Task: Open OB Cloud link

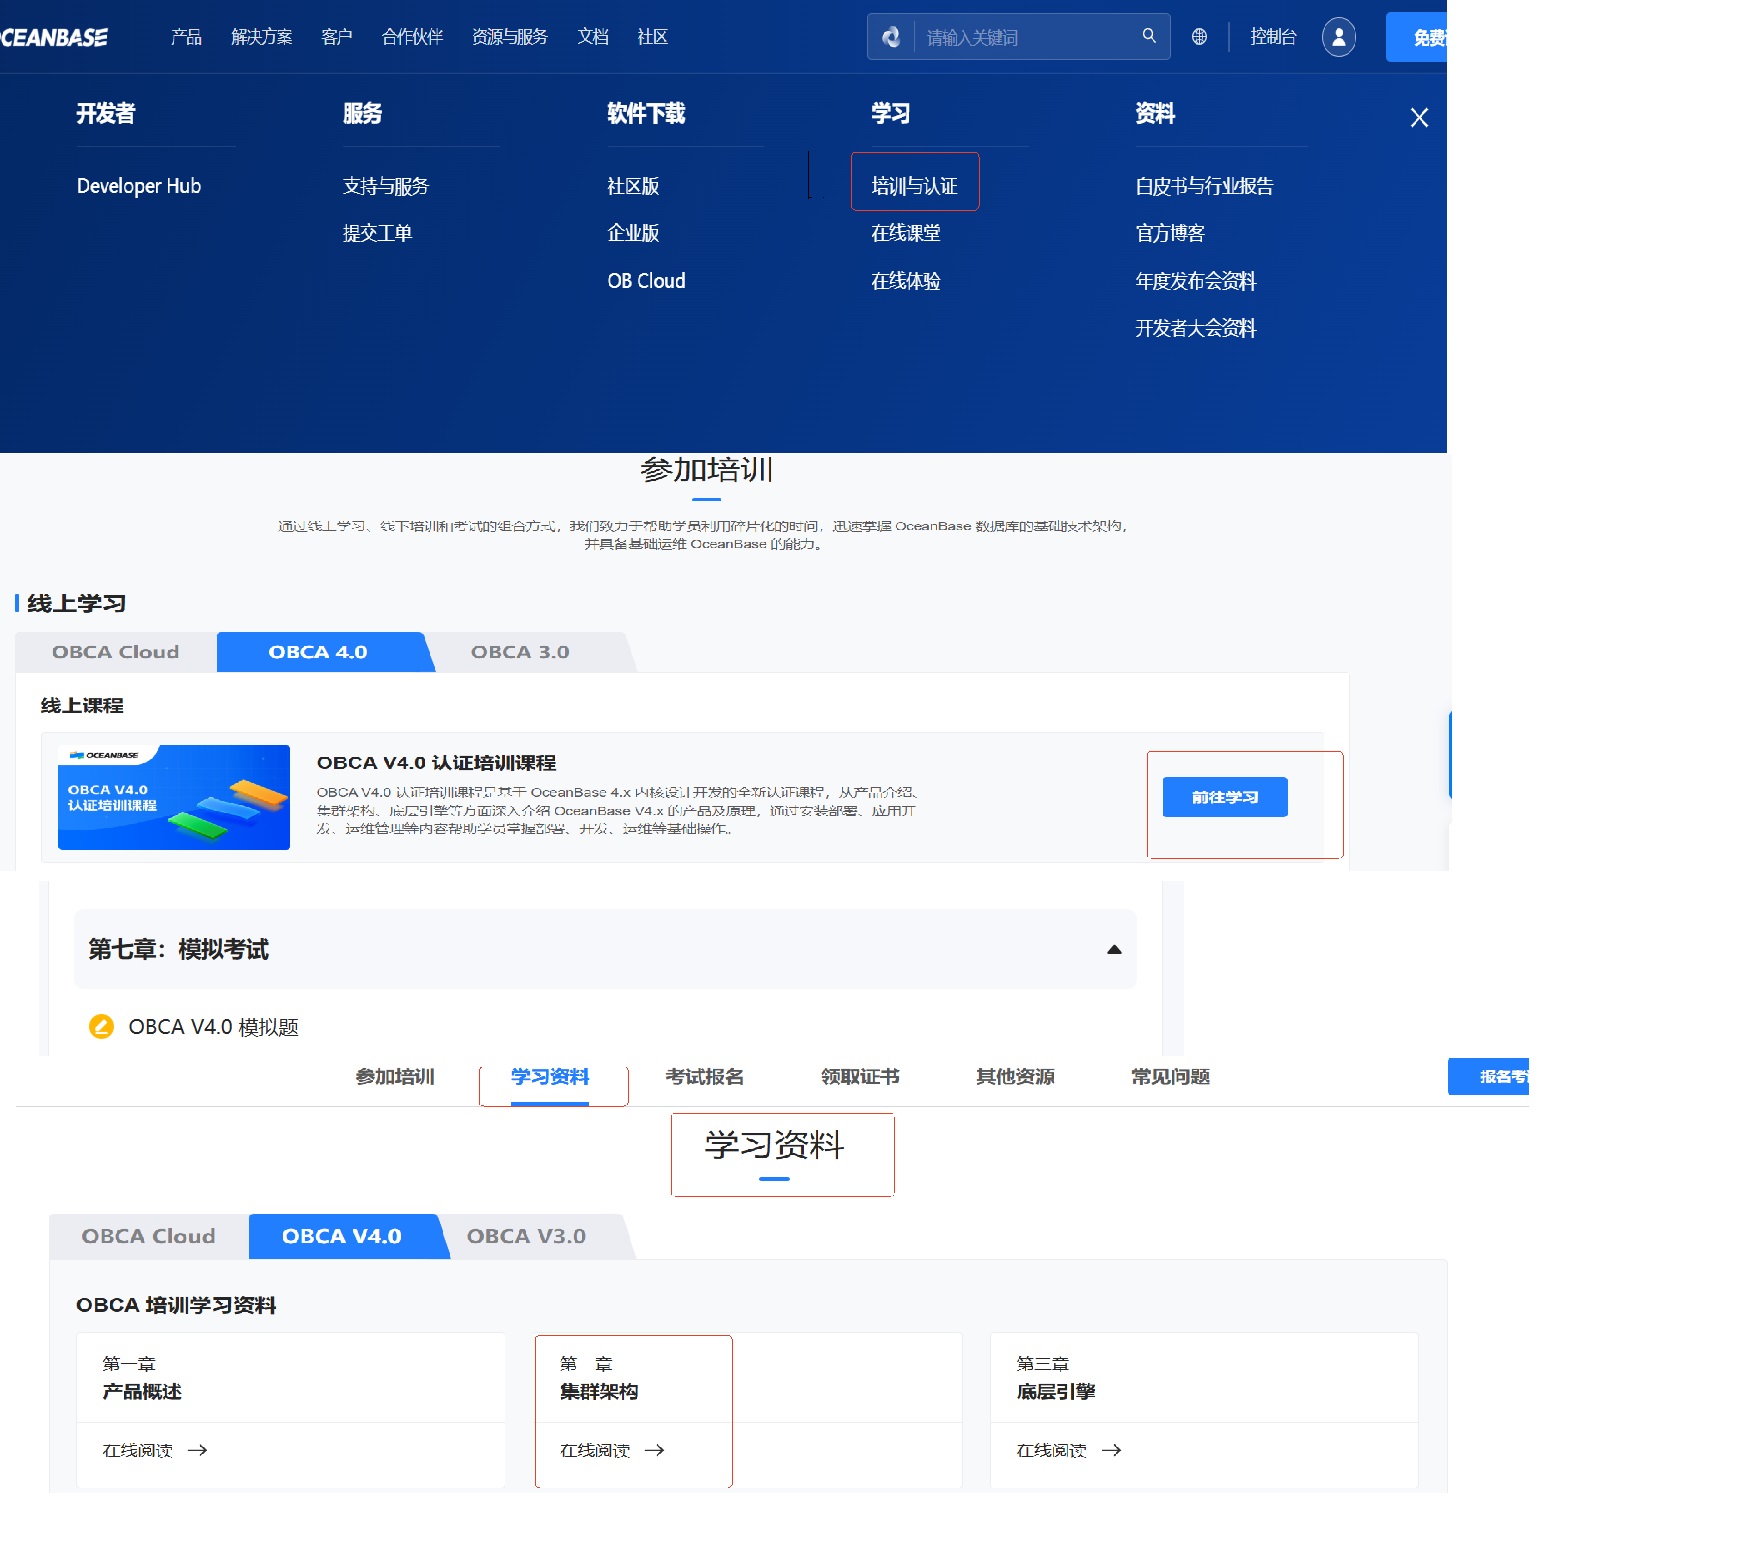Action: tap(646, 281)
